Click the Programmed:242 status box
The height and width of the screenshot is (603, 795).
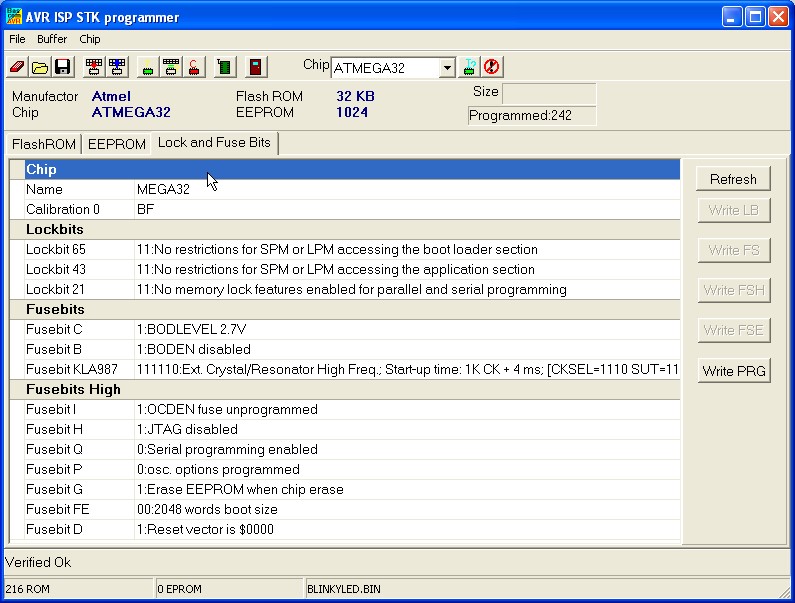[532, 116]
